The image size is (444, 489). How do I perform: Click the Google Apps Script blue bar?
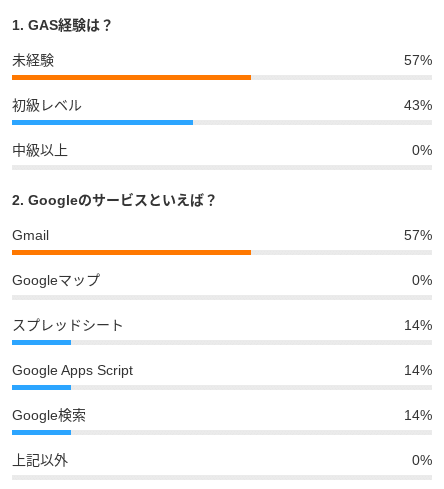(x=41, y=388)
